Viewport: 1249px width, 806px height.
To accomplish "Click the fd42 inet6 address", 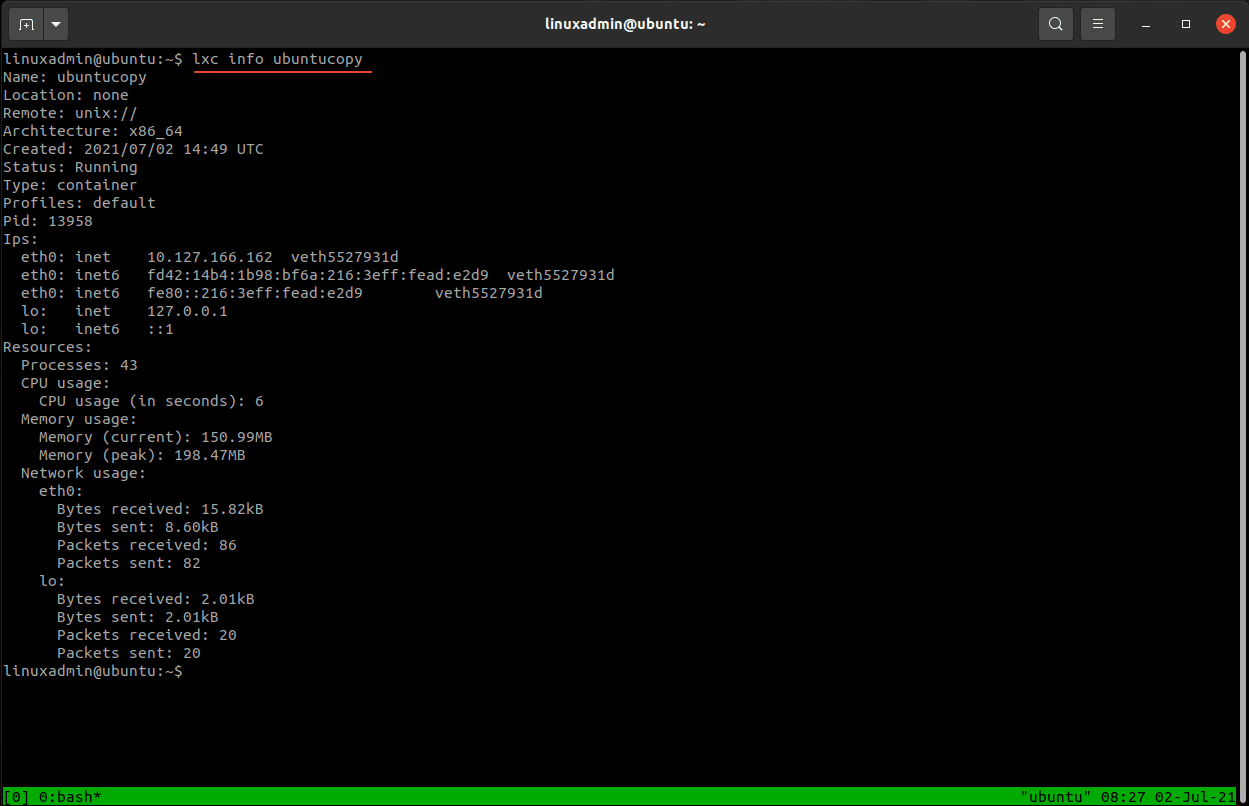I will pyautogui.click(x=318, y=275).
